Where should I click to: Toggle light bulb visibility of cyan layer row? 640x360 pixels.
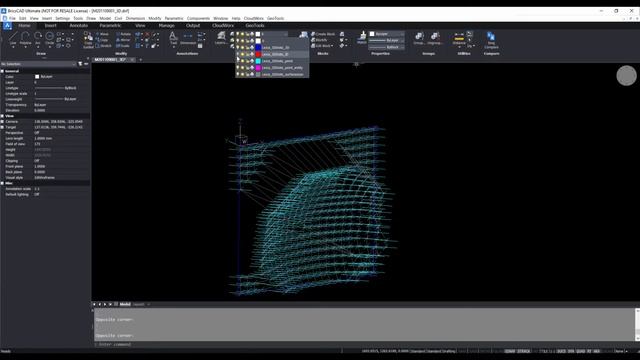[x=238, y=61]
